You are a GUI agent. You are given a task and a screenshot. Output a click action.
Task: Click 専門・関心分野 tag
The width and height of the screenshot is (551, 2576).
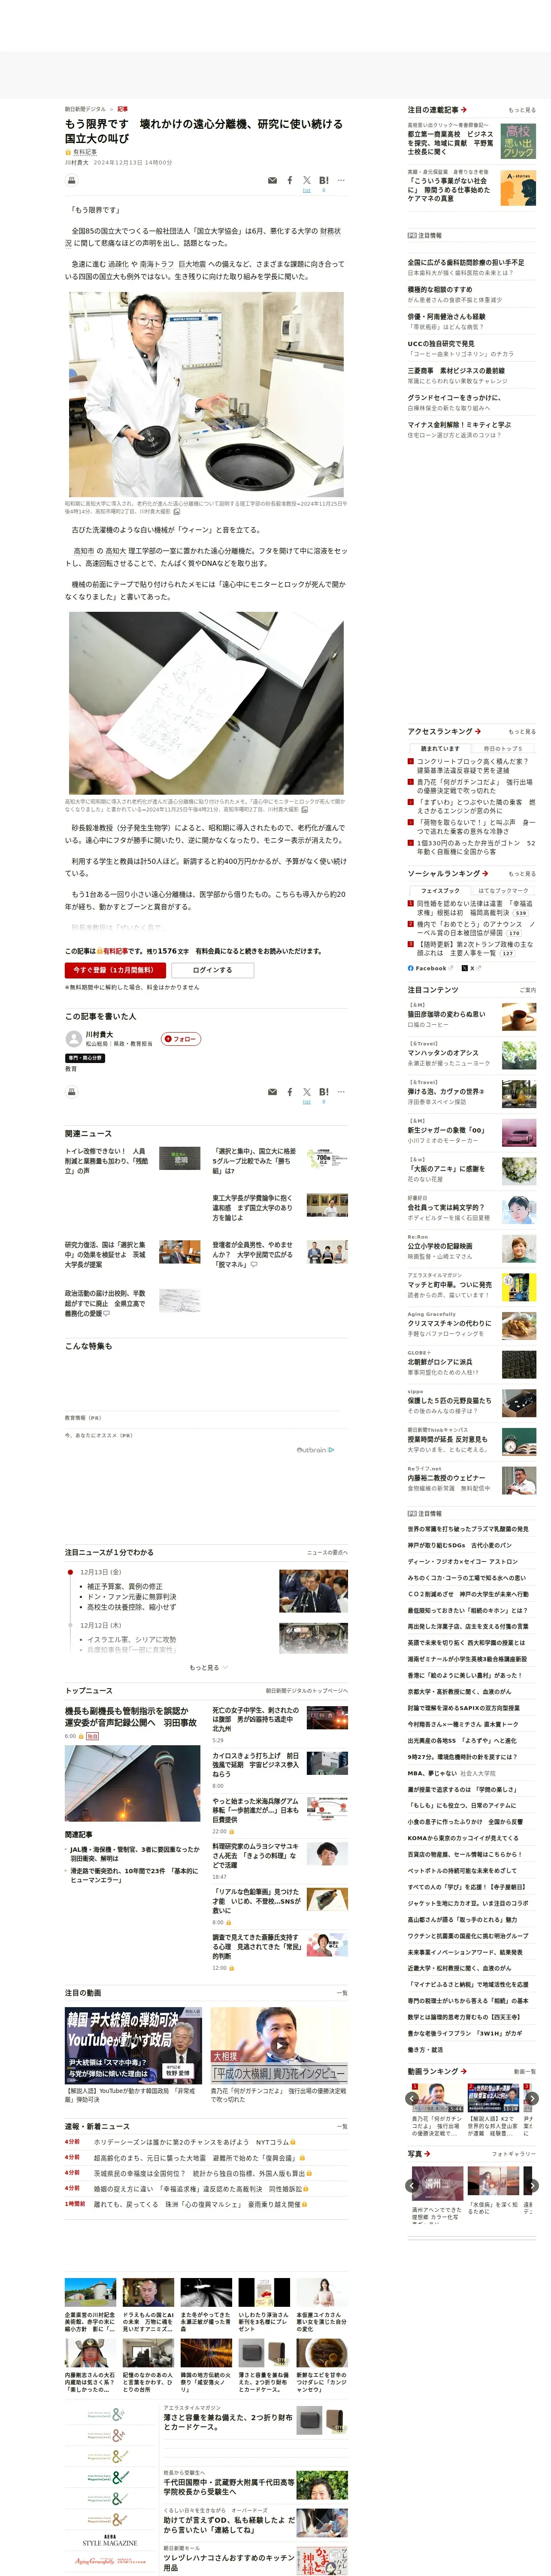click(x=85, y=1058)
